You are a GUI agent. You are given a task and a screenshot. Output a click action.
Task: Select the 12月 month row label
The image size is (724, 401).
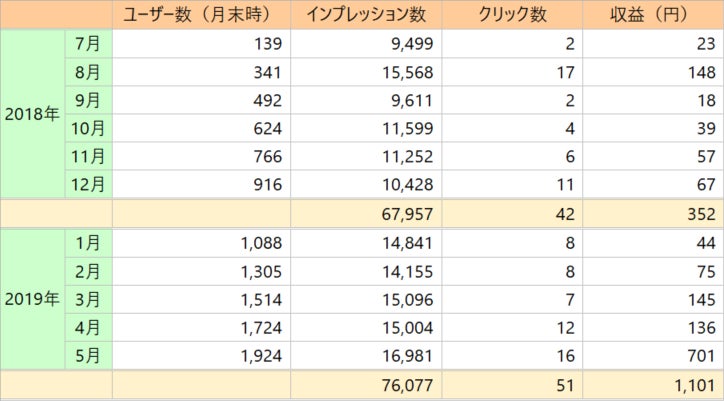coord(88,184)
